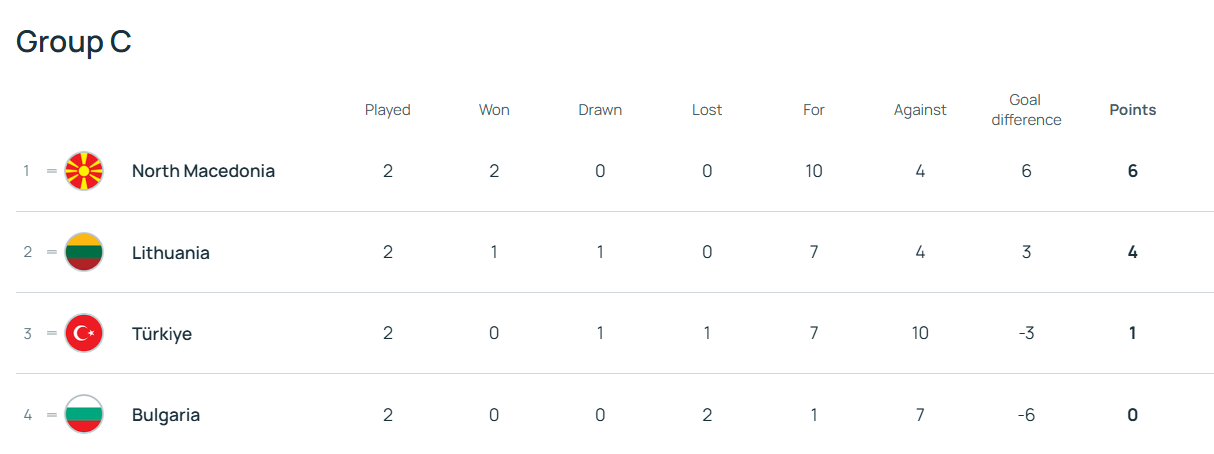Click the North Macedonia flag icon
Image resolution: width=1214 pixels, height=454 pixels.
(84, 171)
